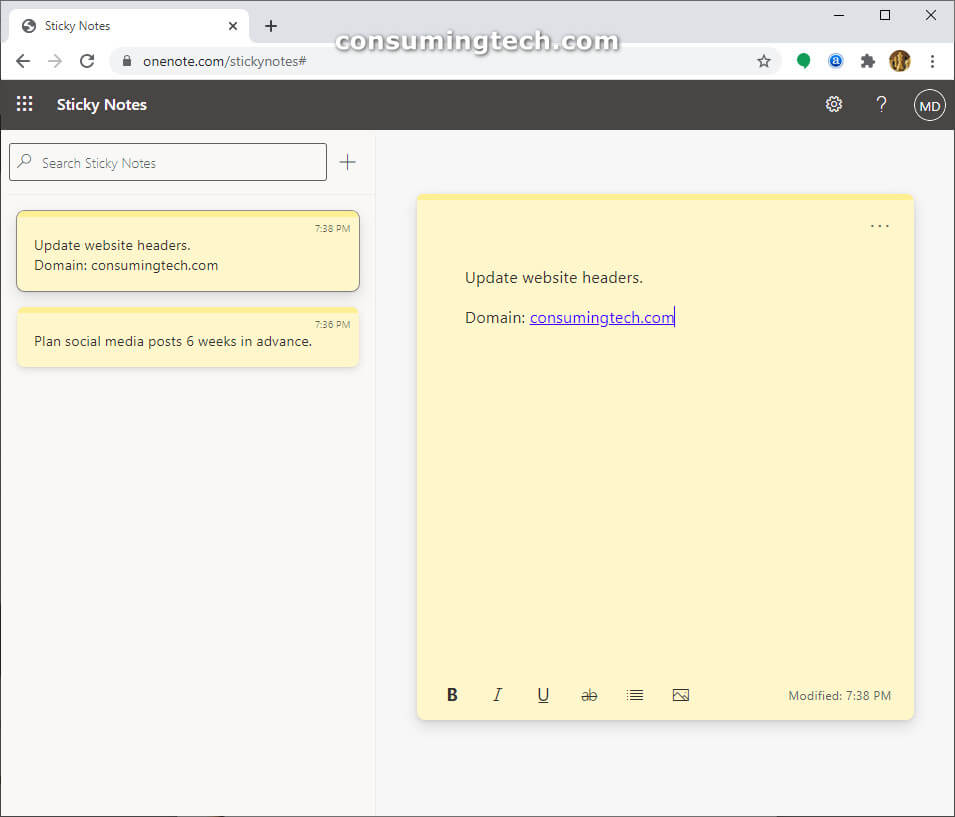Follow the consumingtech.com link in the note
The width and height of the screenshot is (955, 817).
[601, 317]
